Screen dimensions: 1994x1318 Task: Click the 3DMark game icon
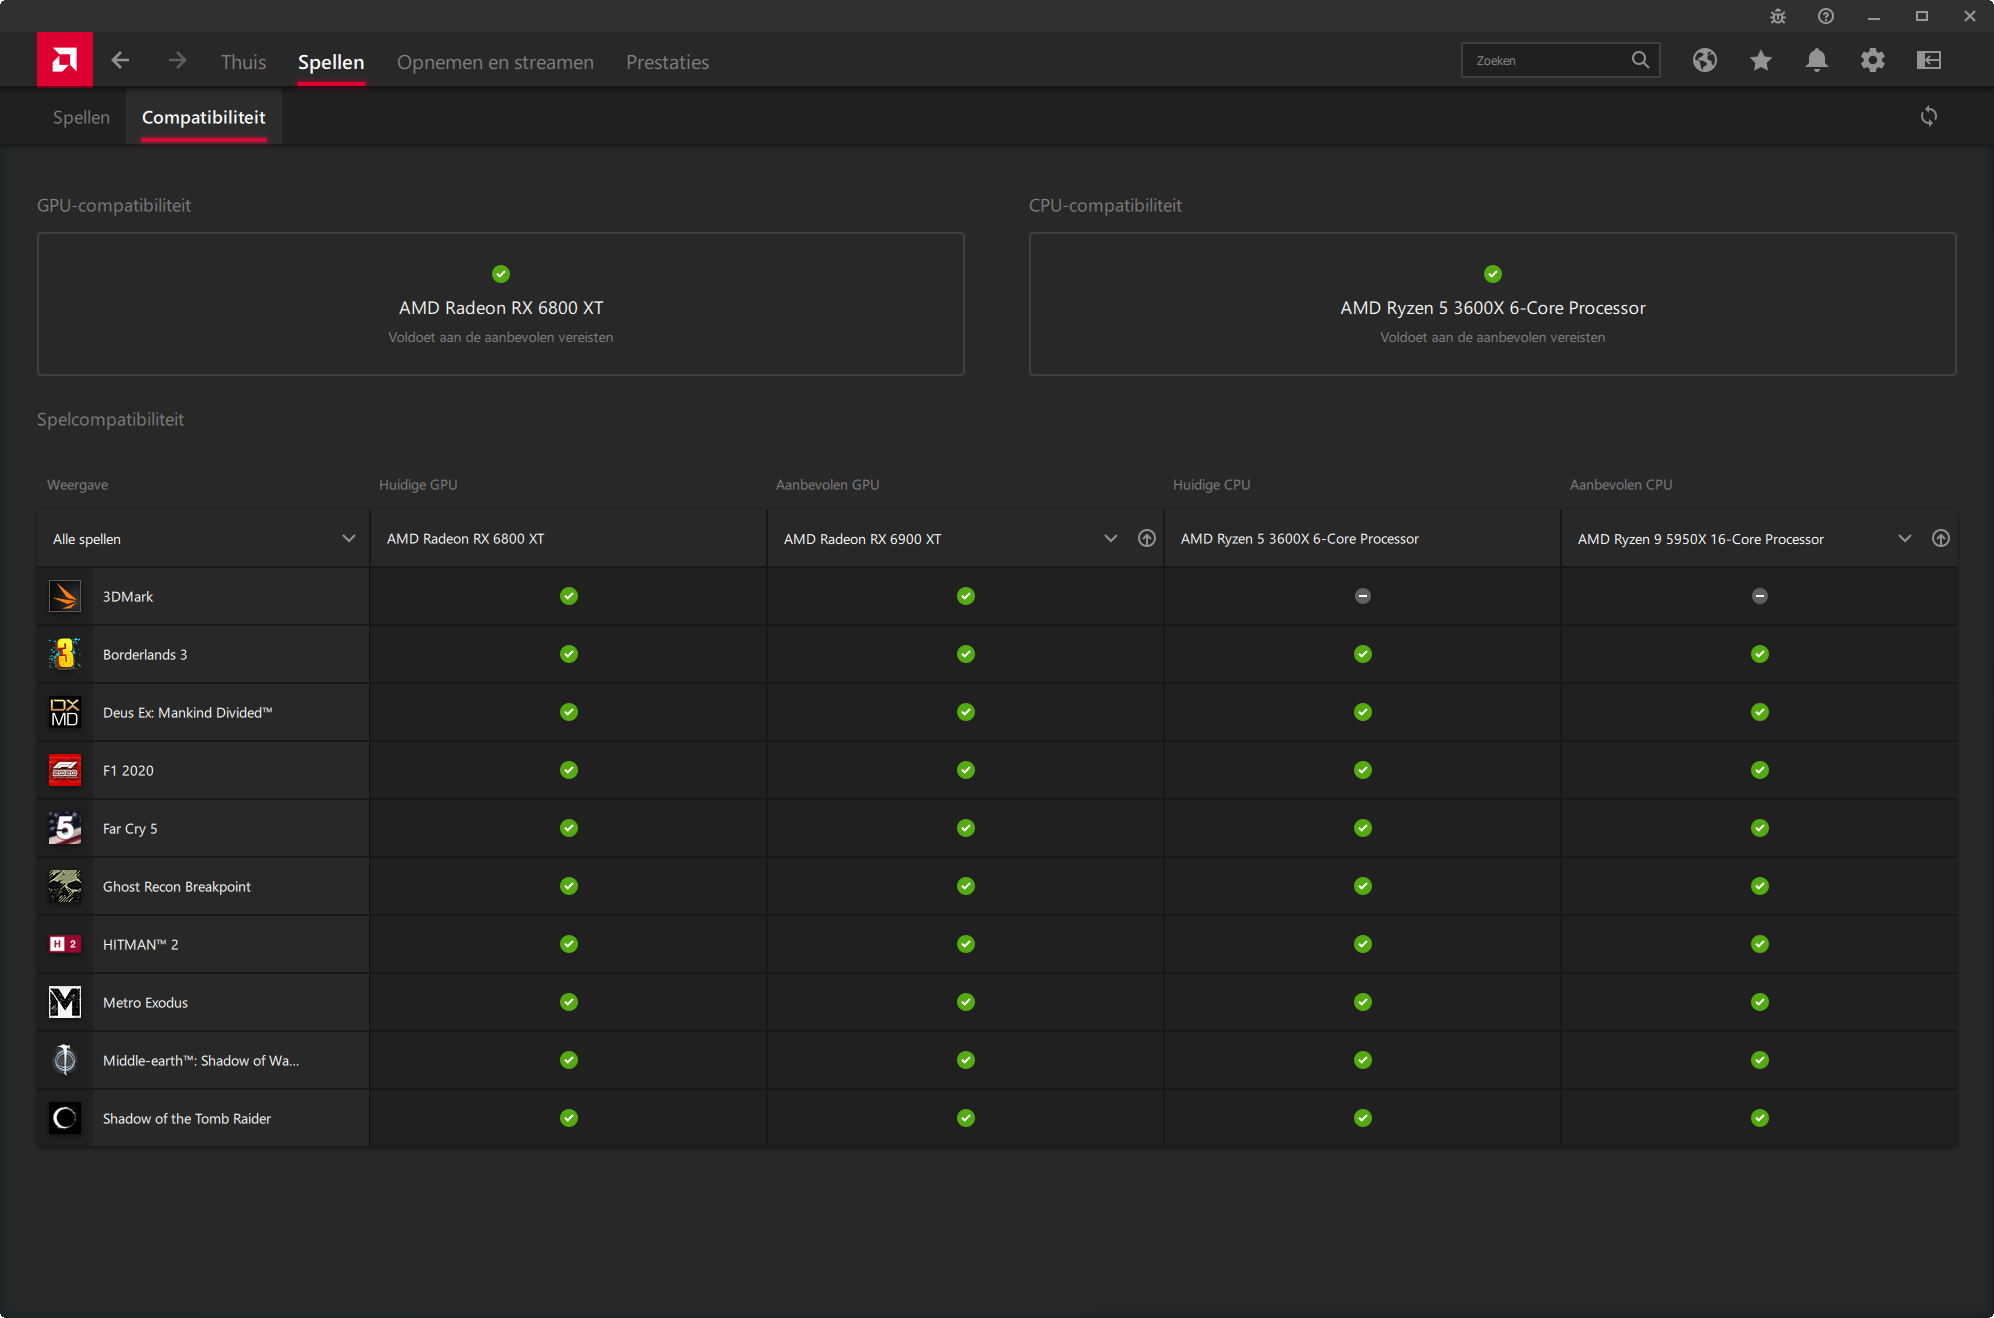65,597
